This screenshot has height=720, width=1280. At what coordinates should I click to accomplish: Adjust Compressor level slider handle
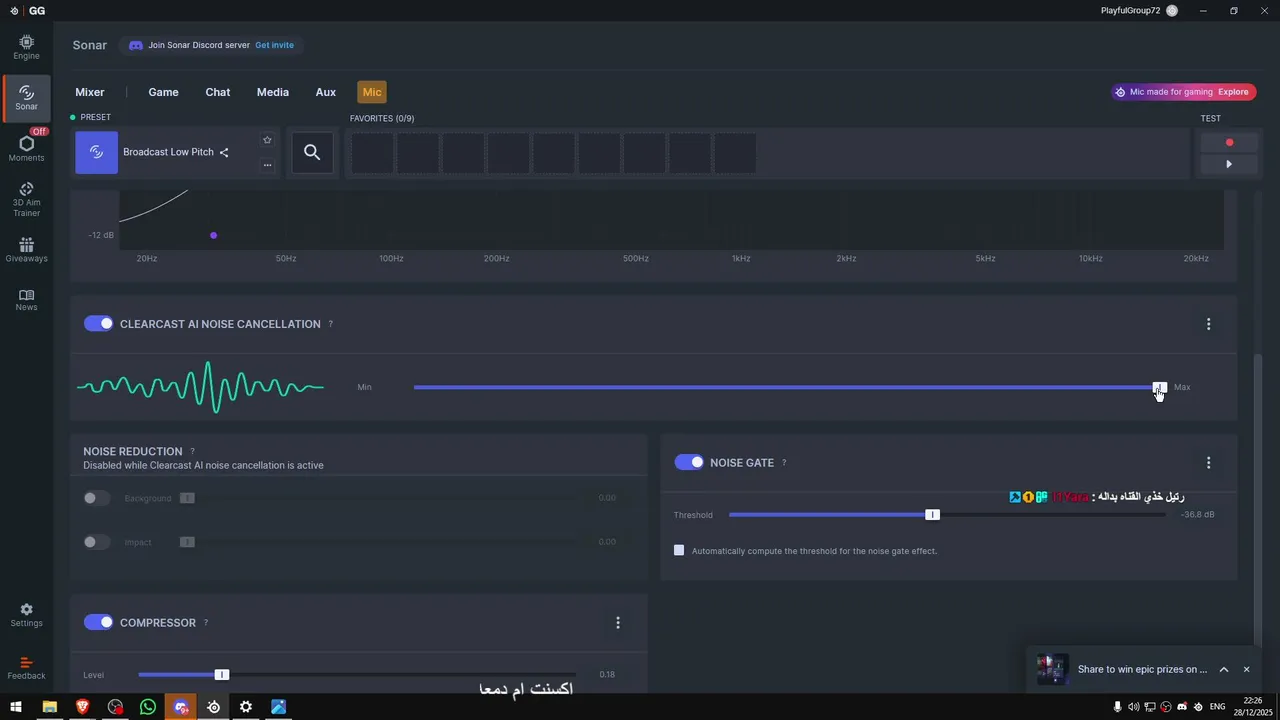click(x=222, y=675)
